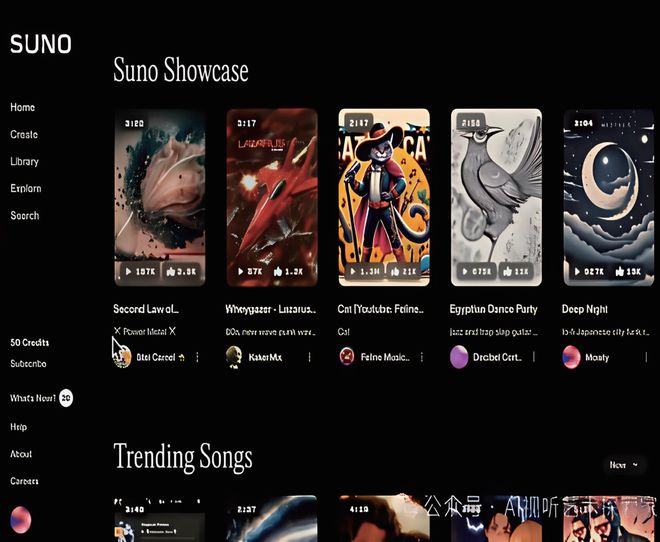Image resolution: width=660 pixels, height=542 pixels.
Task: Like the Cat song
Action: click(403, 272)
